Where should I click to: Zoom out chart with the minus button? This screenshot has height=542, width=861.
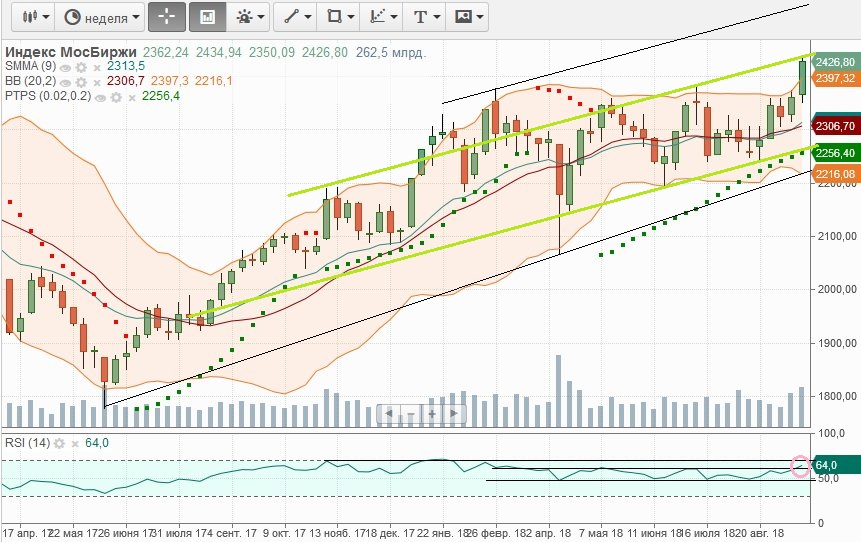click(411, 414)
